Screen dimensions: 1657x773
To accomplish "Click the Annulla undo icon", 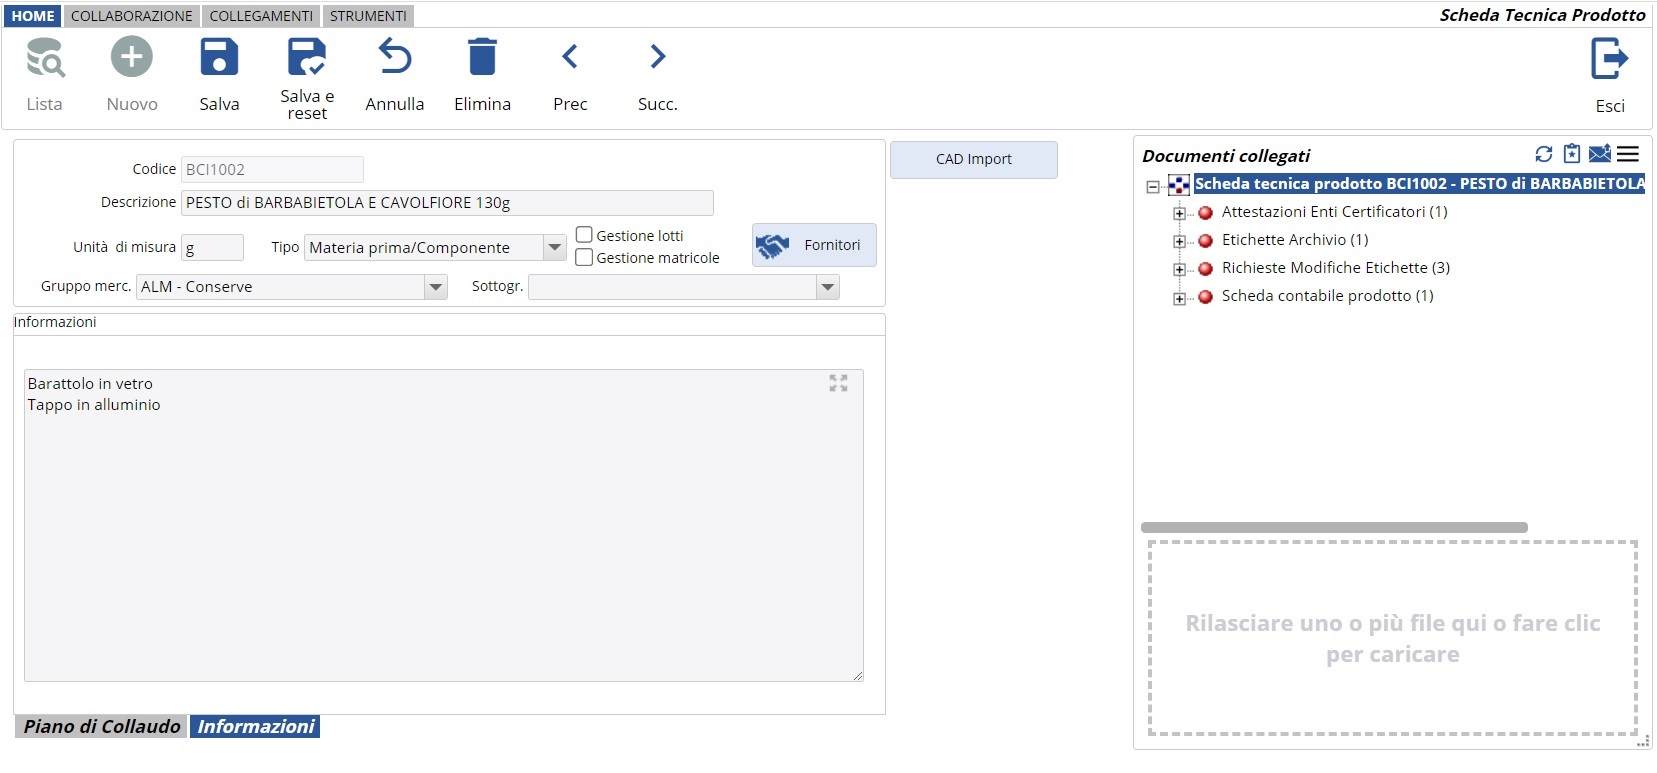I will point(394,58).
